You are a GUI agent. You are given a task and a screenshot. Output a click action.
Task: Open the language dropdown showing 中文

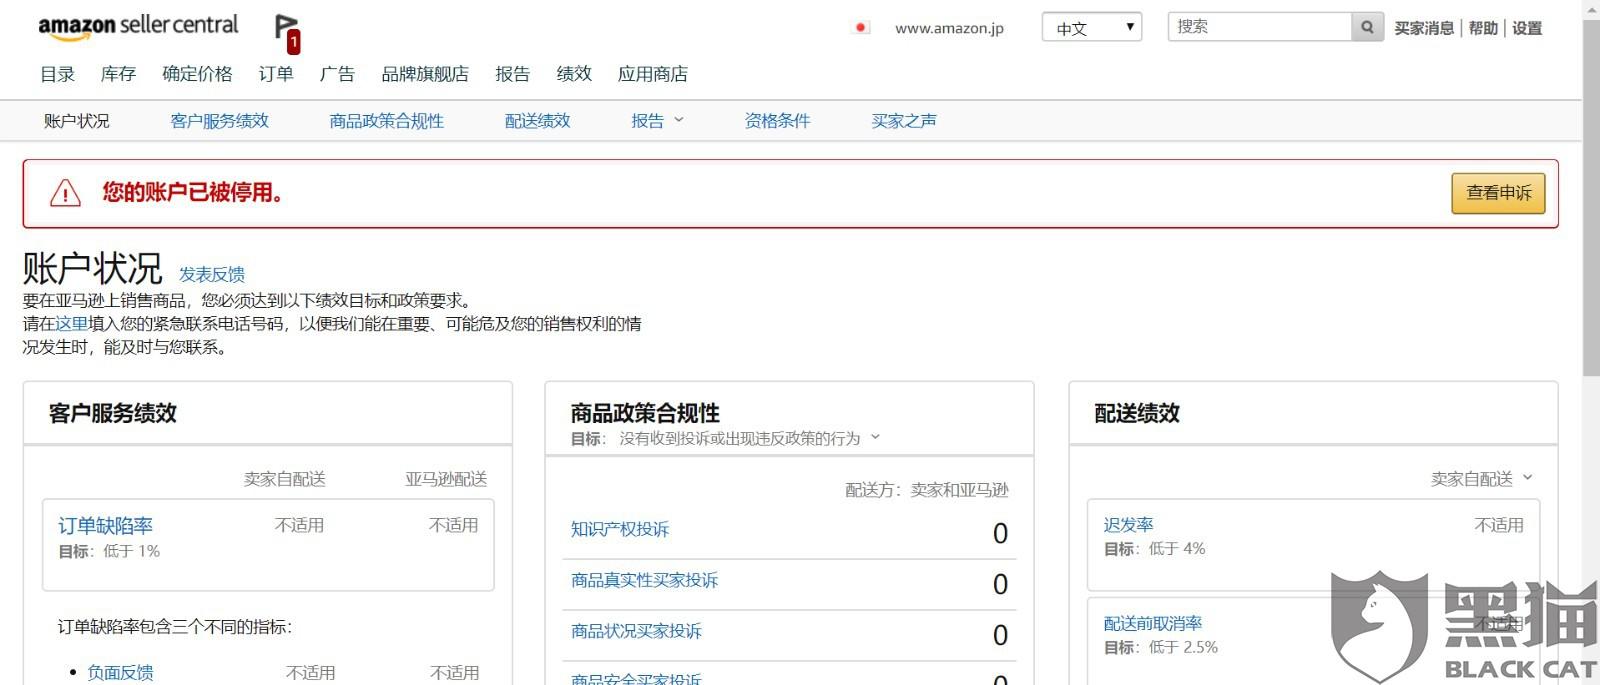coord(1092,28)
